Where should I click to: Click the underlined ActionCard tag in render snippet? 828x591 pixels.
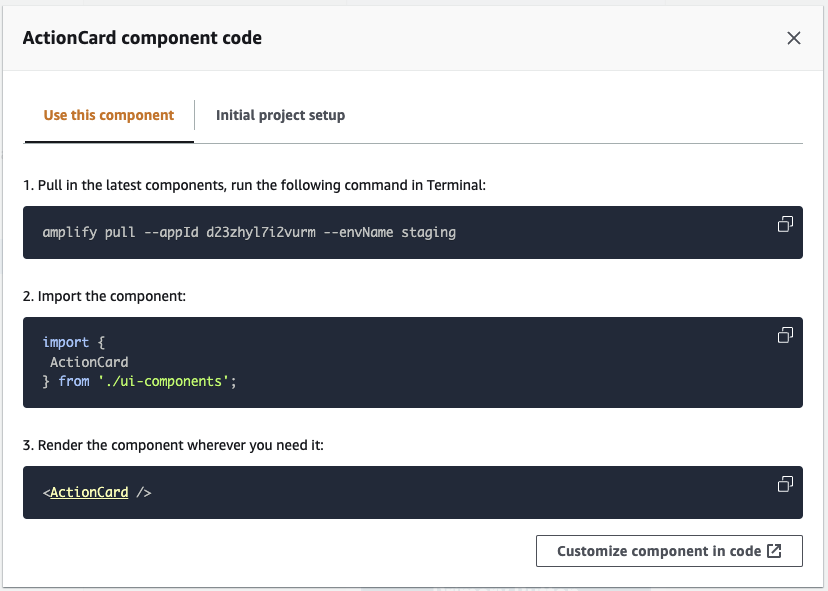coord(89,492)
